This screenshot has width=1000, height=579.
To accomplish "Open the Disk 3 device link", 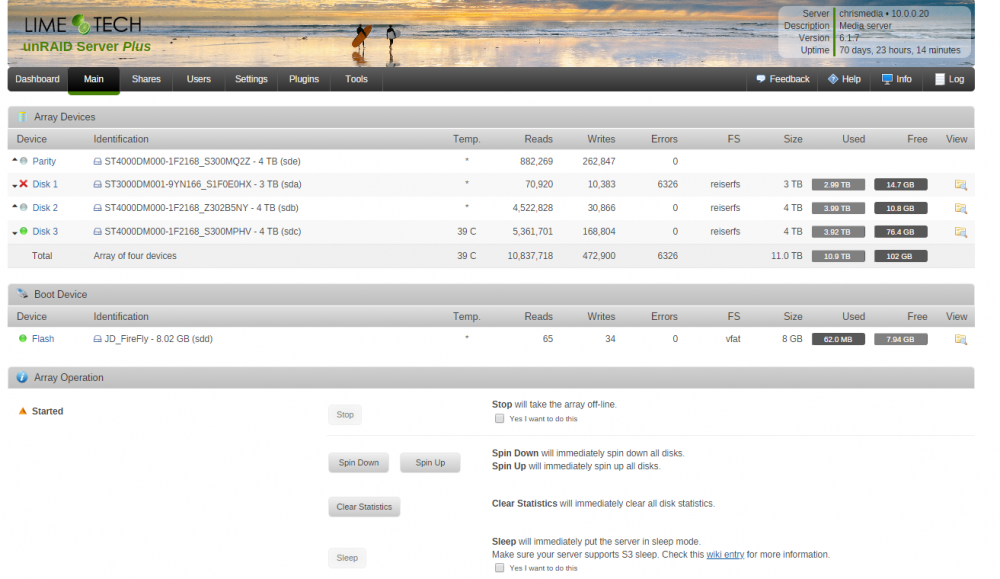I will (x=45, y=231).
